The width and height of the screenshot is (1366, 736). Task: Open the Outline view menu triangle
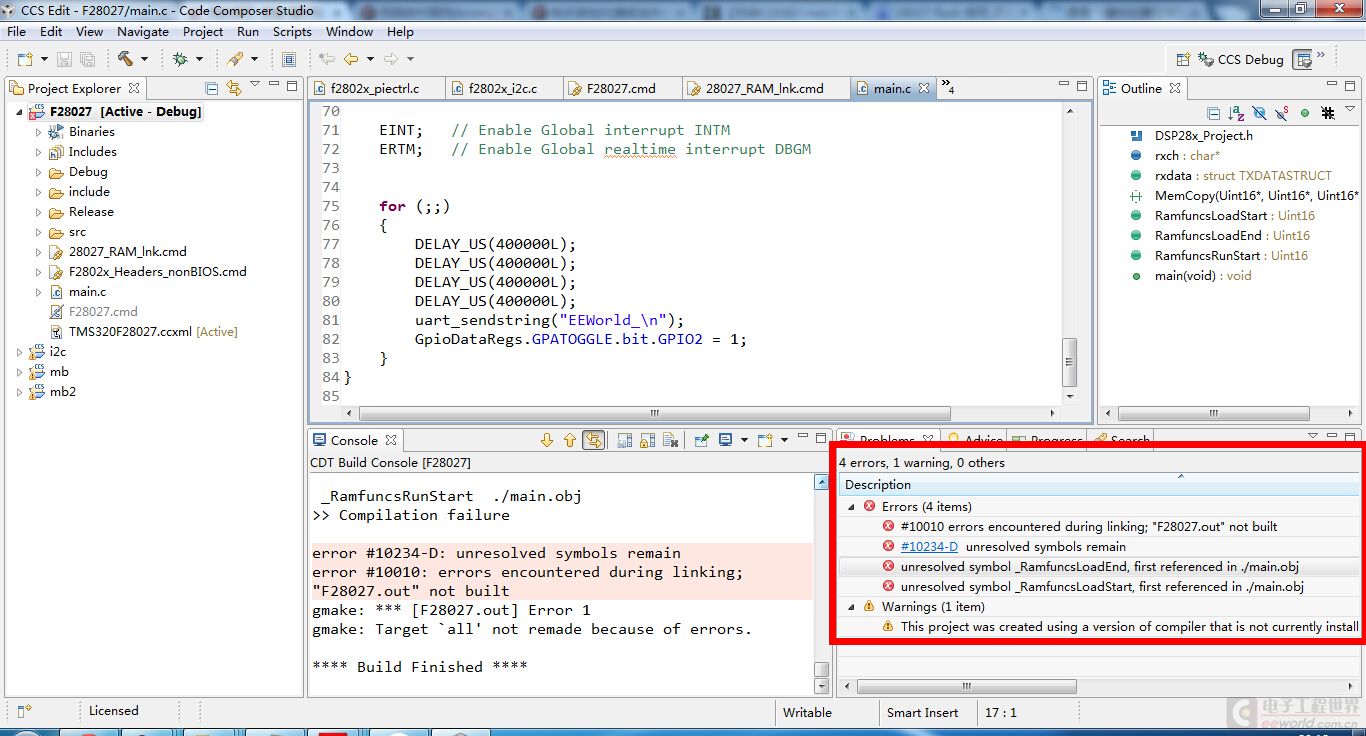click(1351, 110)
